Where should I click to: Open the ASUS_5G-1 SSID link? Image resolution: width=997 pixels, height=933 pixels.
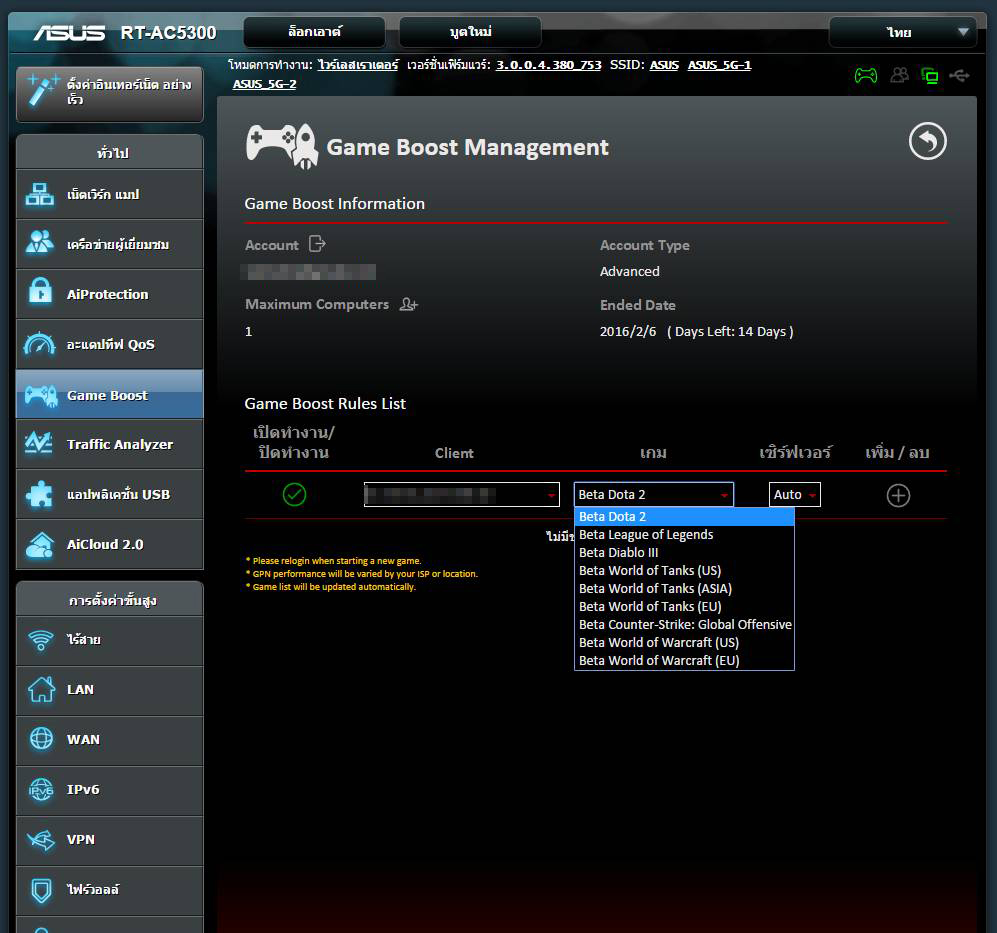[x=719, y=65]
